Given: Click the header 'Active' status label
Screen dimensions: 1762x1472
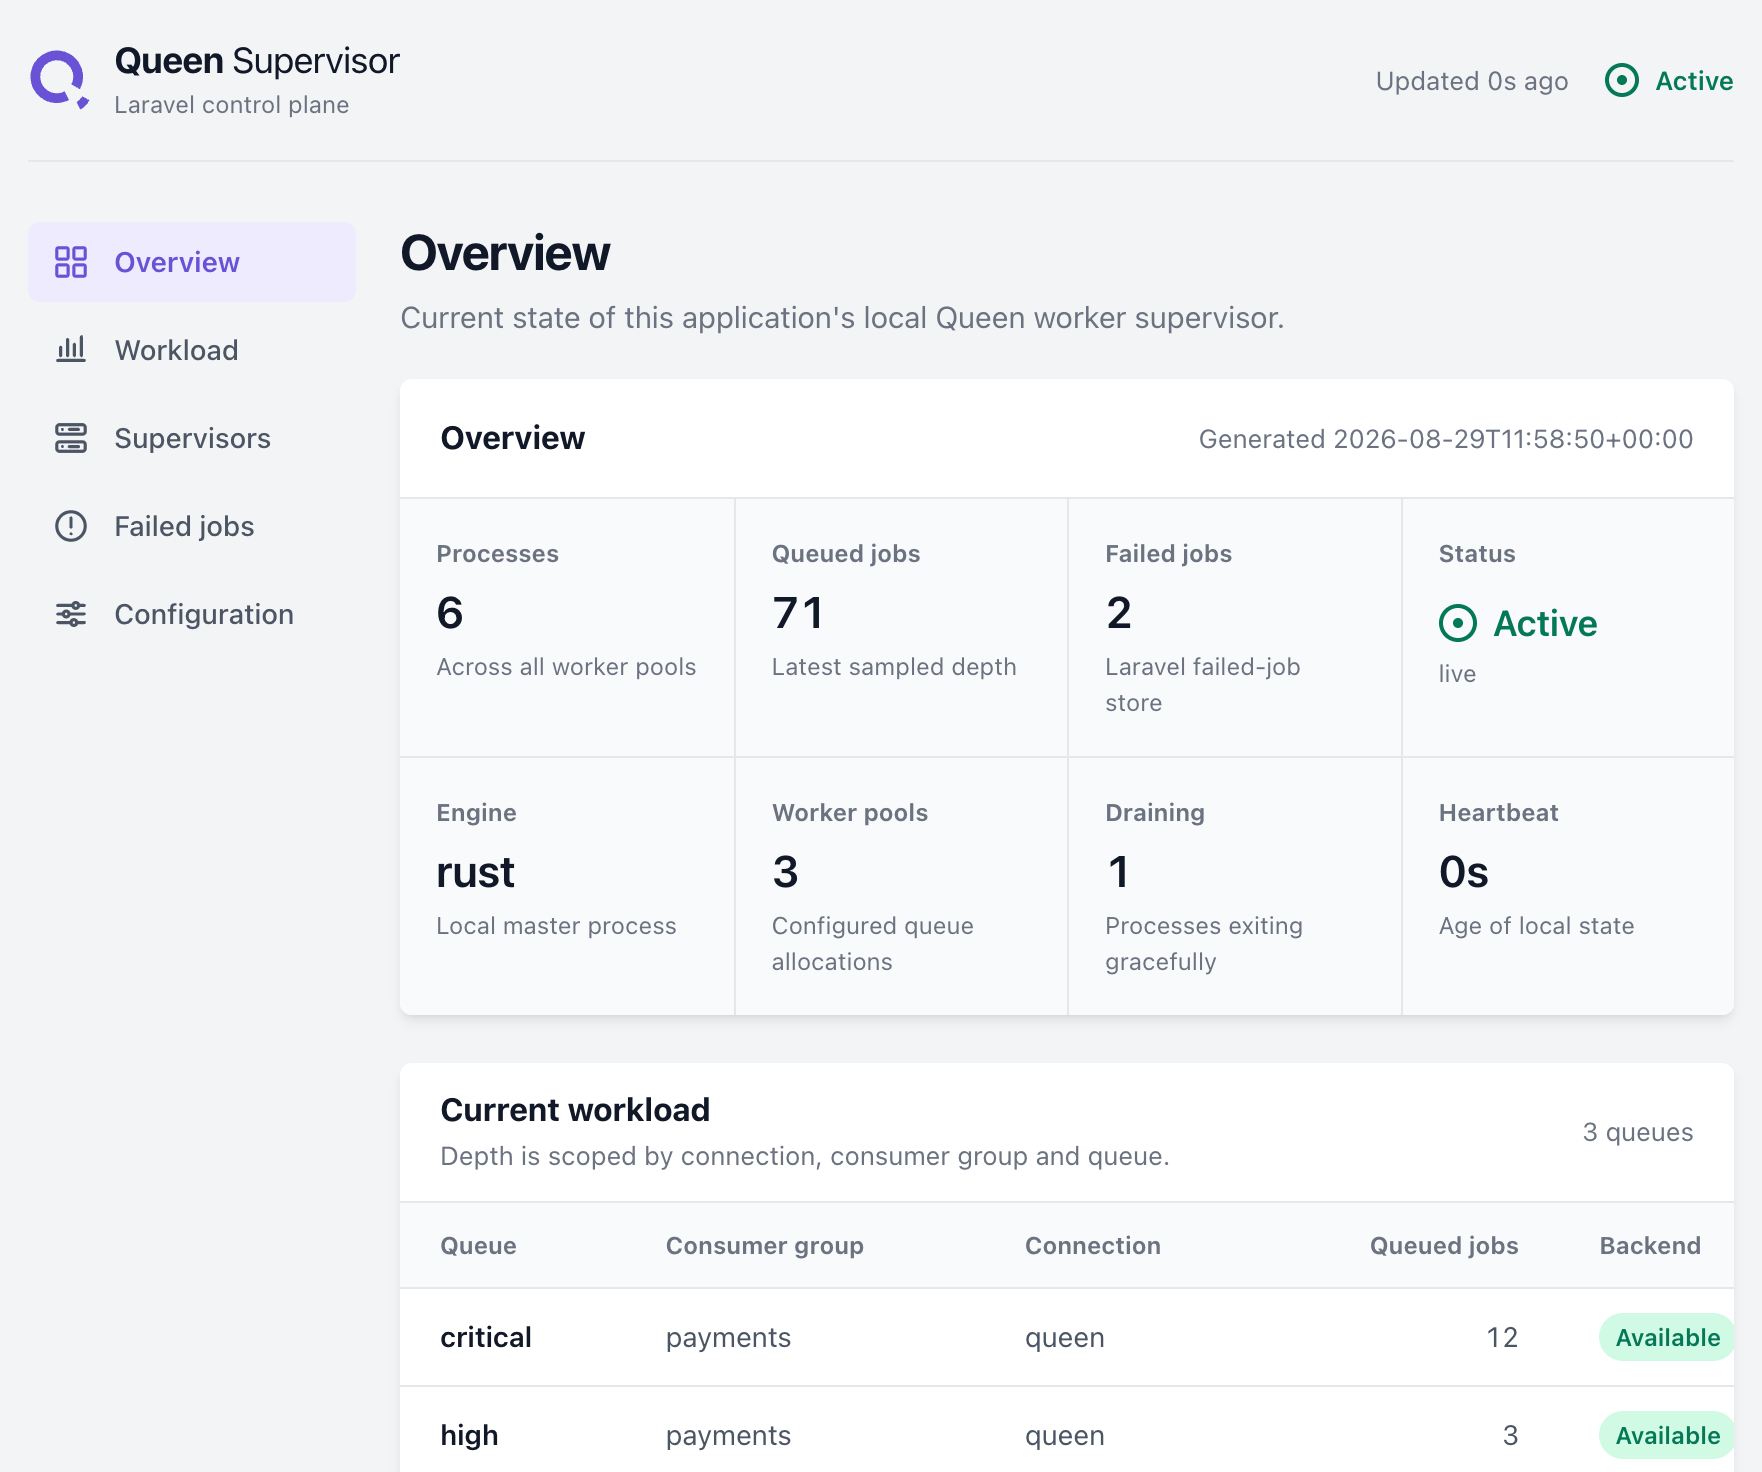Looking at the screenshot, I should [x=1694, y=81].
